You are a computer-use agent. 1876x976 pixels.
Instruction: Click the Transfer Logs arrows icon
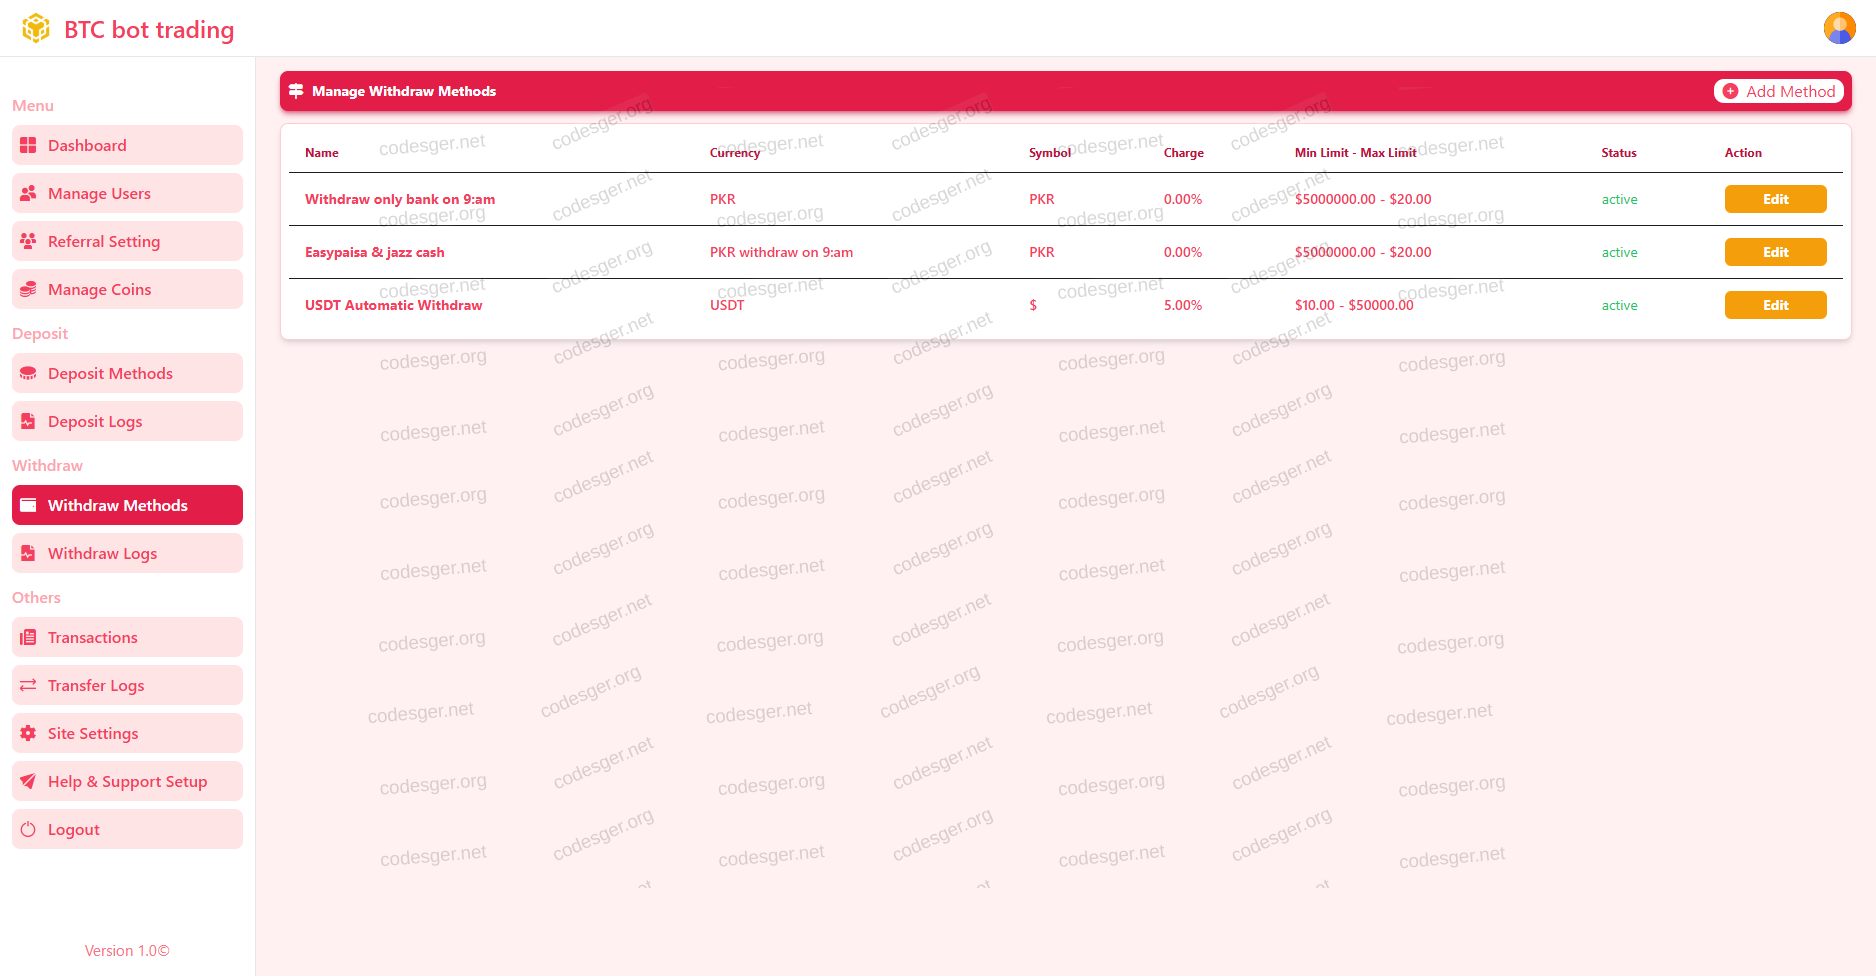click(28, 685)
